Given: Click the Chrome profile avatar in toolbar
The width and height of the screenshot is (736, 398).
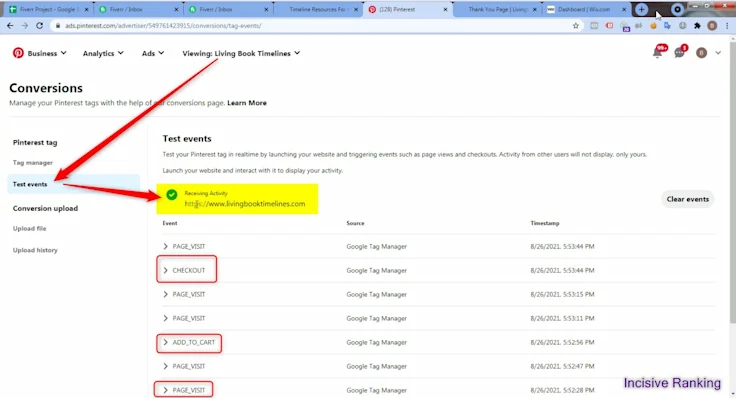Looking at the screenshot, I should click(x=712, y=26).
